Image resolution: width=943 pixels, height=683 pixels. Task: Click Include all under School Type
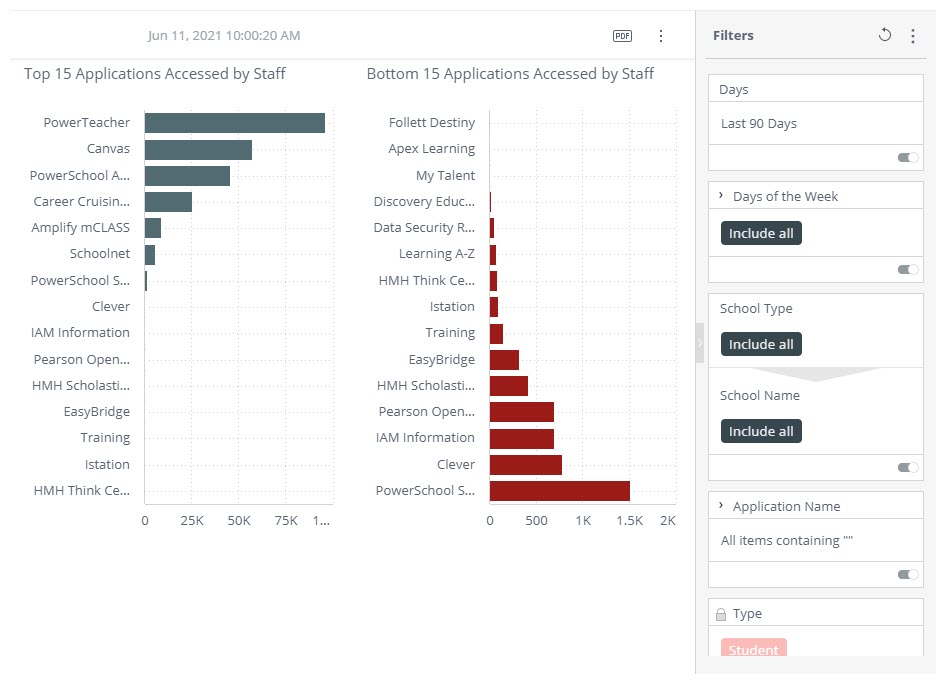point(761,344)
